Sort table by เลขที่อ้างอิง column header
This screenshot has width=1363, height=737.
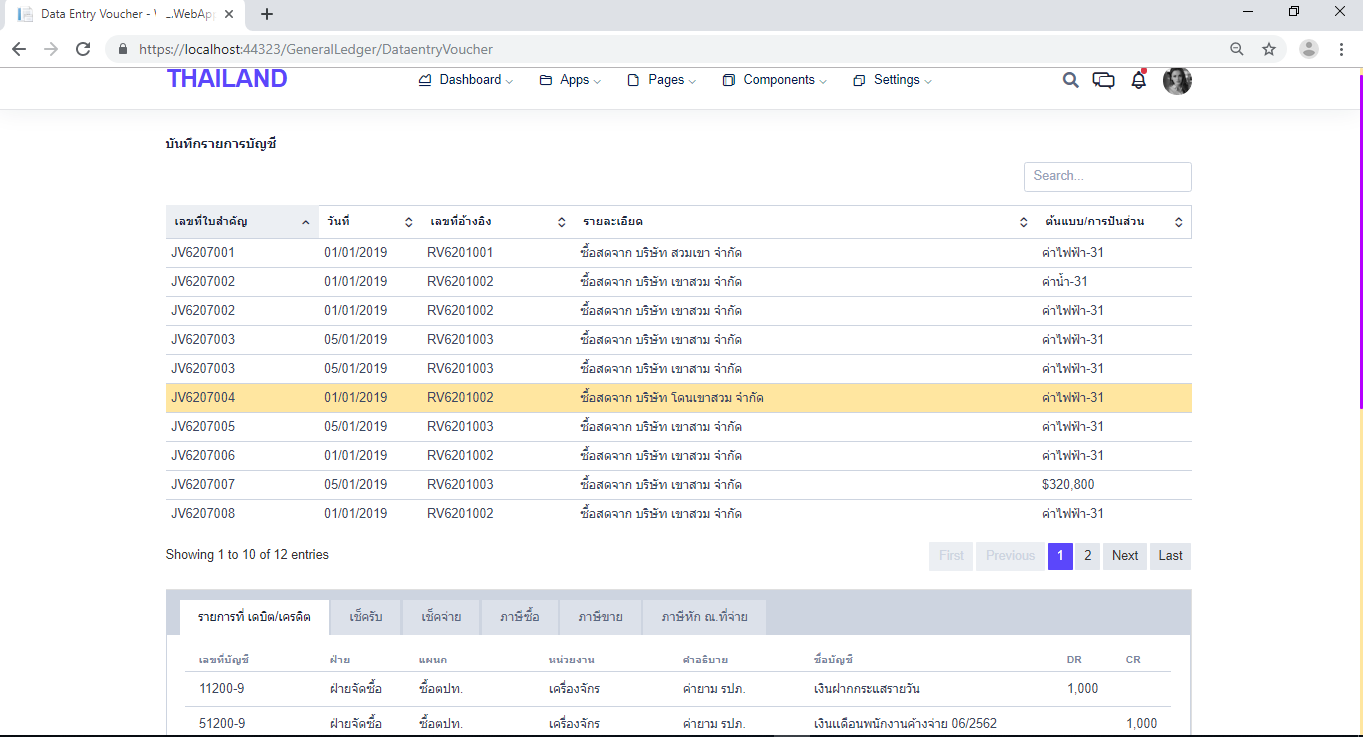tap(497, 222)
